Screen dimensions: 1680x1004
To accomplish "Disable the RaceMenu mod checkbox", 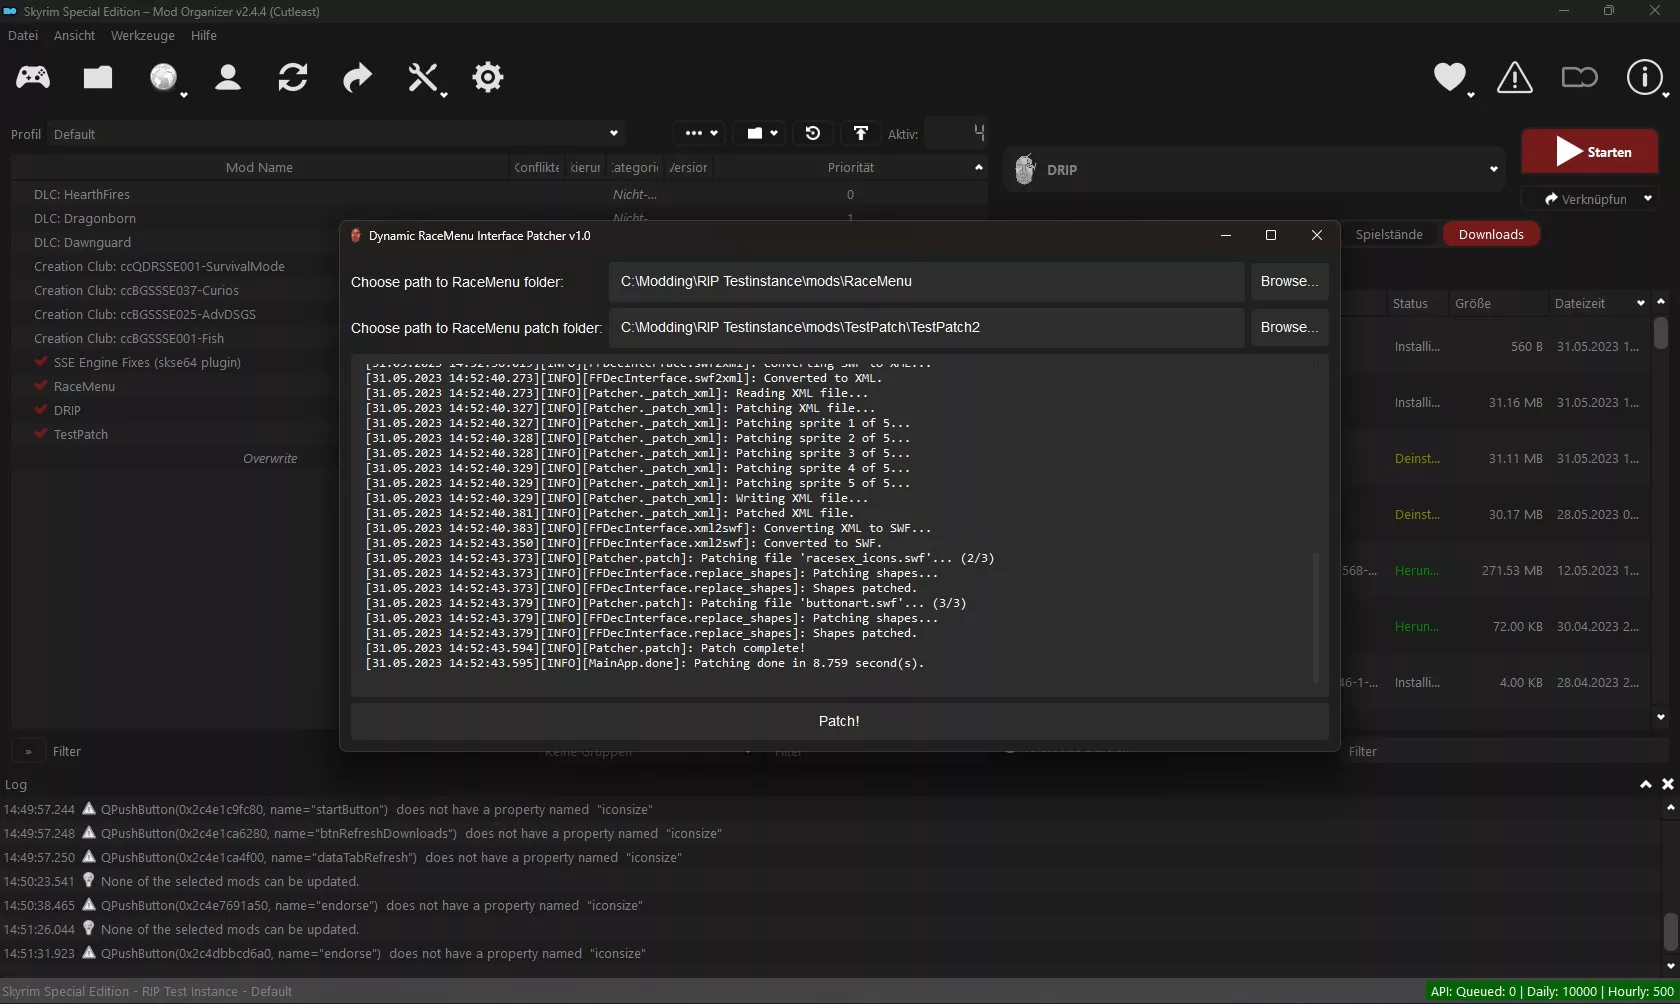I will (x=41, y=386).
